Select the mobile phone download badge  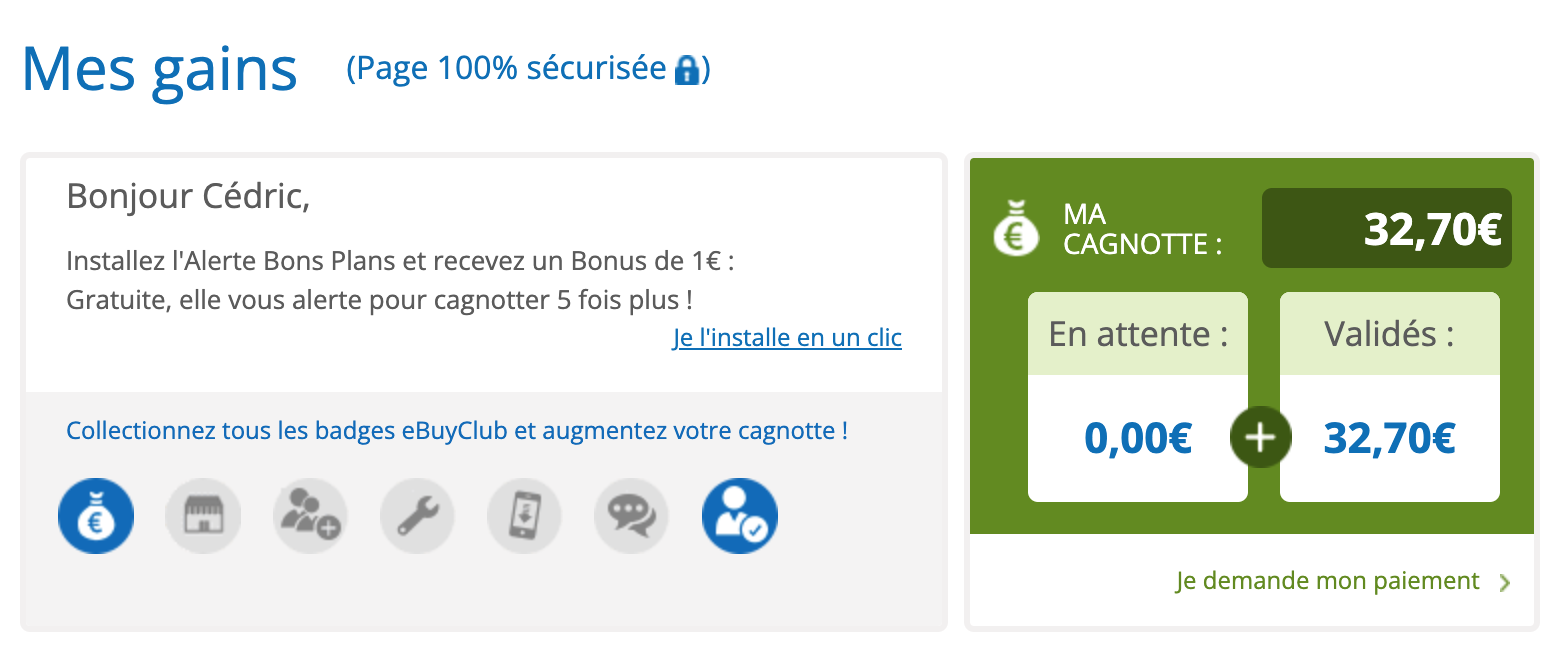point(524,516)
